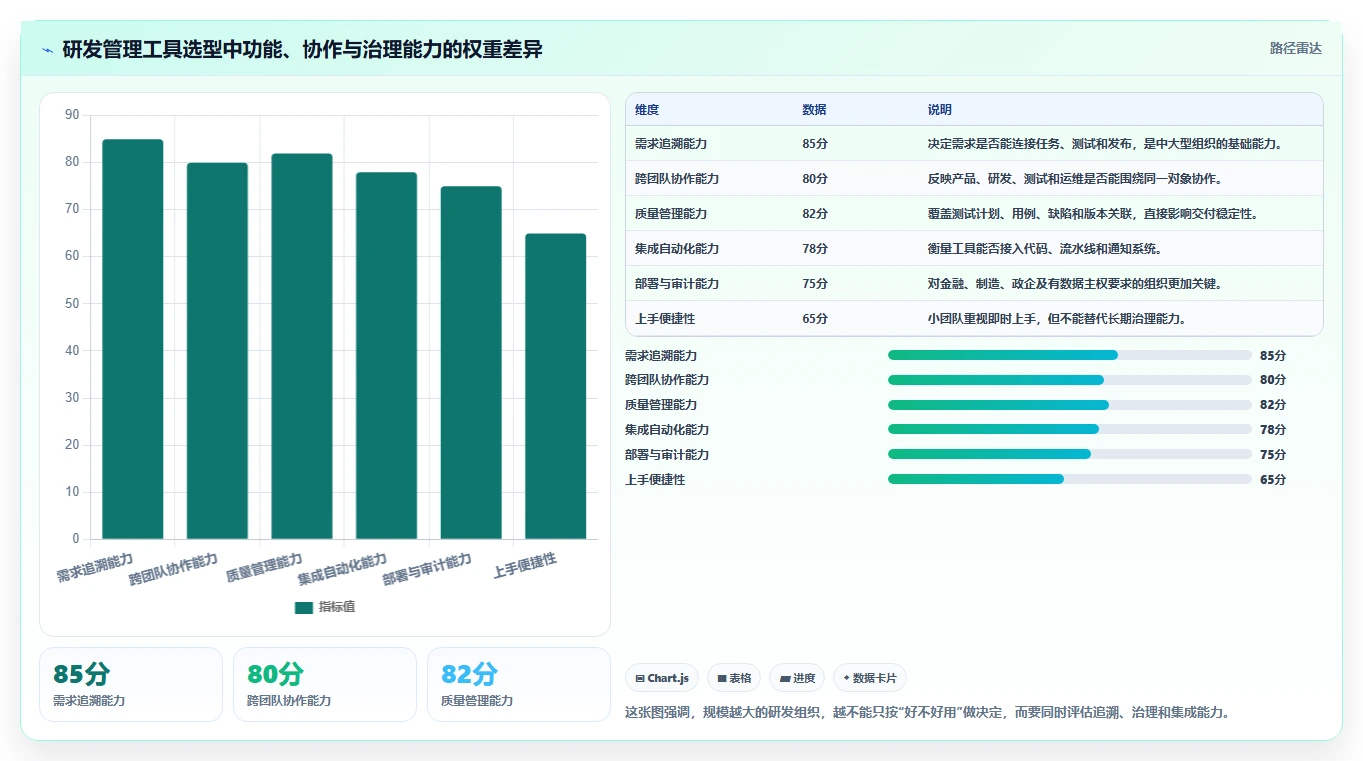Click the 部署与审计能力 bar in chart

(471, 363)
